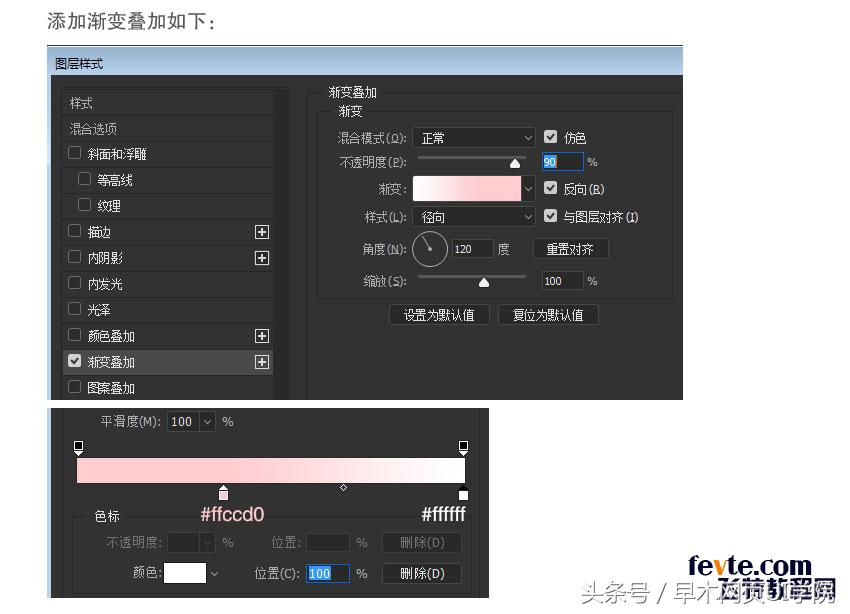Click the 设置为默认值 button
The width and height of the screenshot is (850, 614).
pyautogui.click(x=439, y=314)
